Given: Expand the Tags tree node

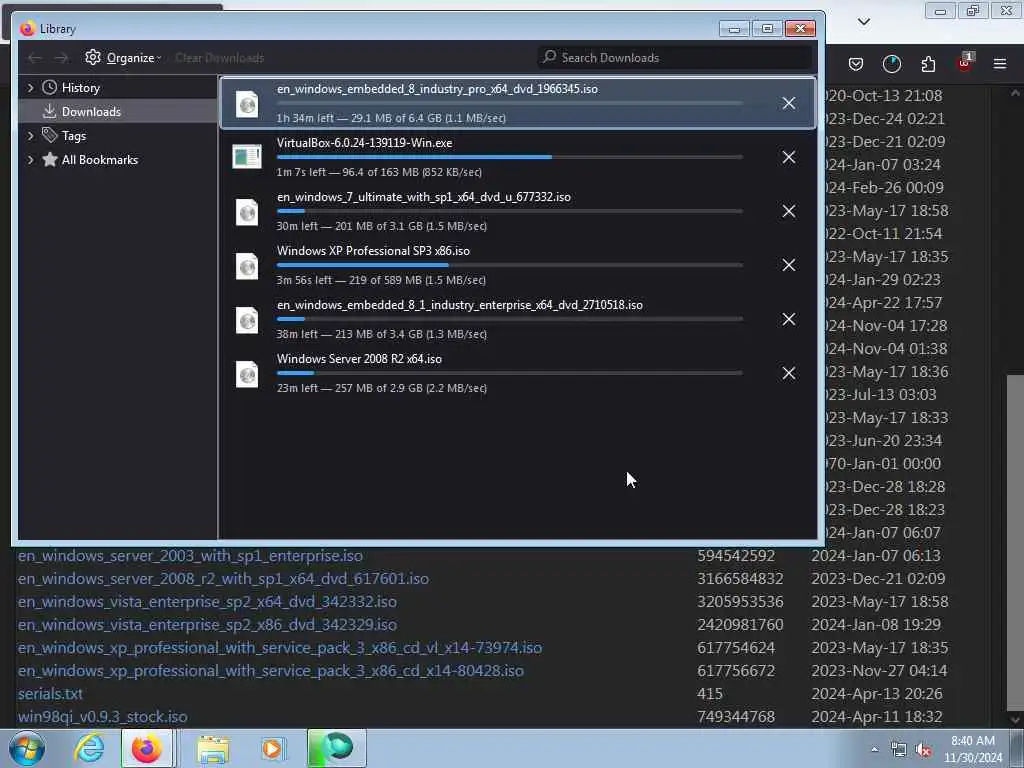Looking at the screenshot, I should click(x=30, y=135).
